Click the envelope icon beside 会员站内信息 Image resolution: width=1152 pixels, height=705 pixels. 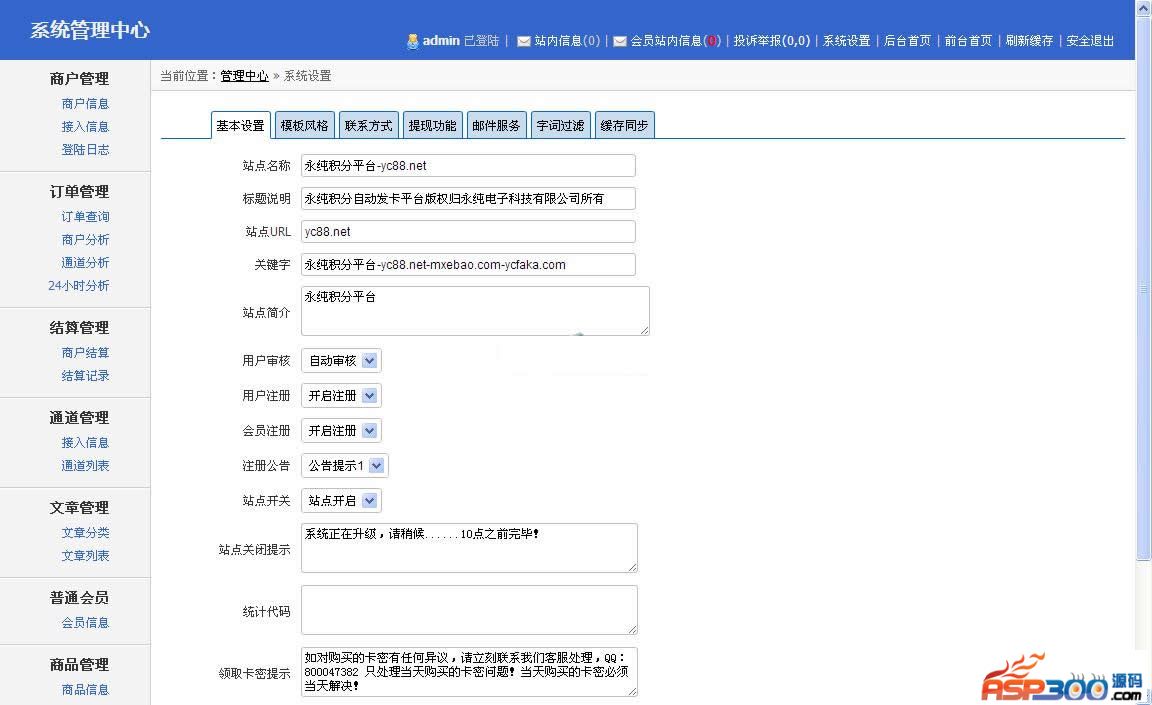tap(619, 41)
